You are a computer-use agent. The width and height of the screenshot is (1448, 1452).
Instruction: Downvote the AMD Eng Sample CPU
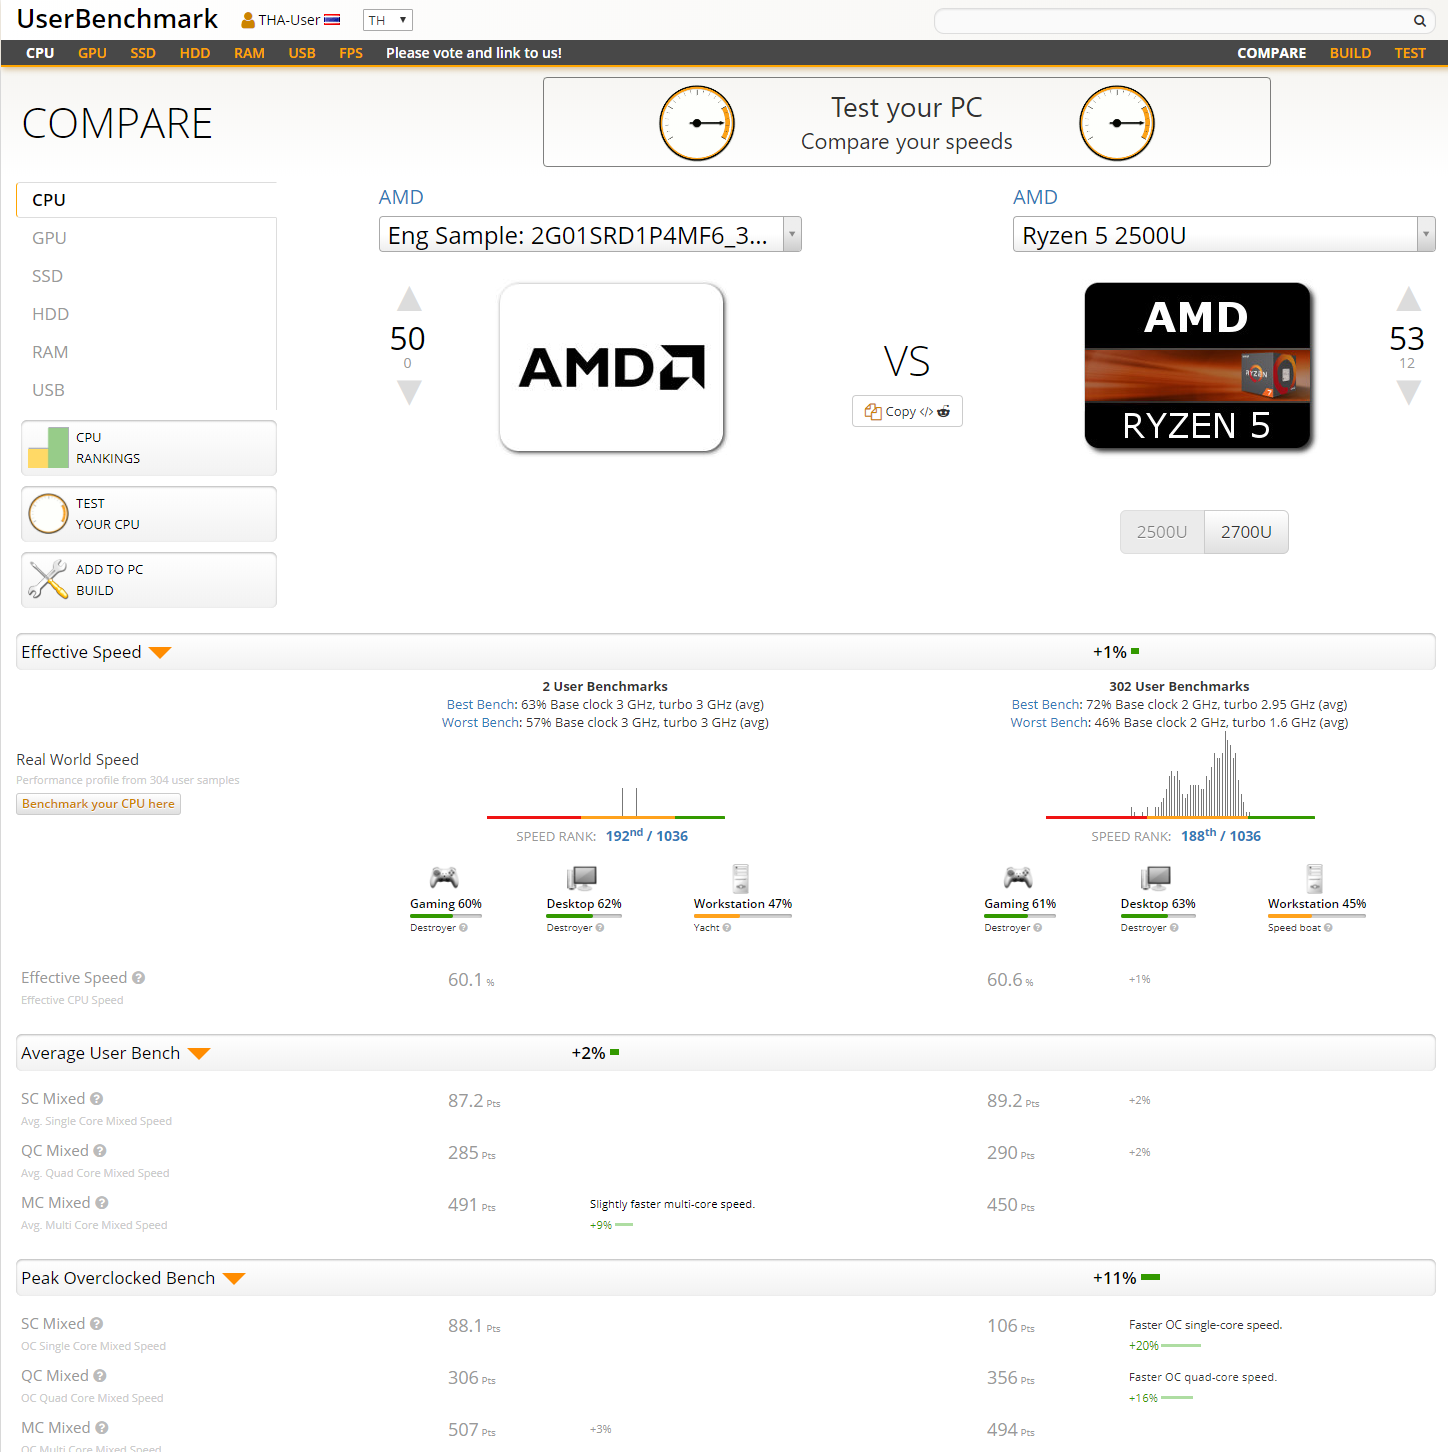pos(409,393)
